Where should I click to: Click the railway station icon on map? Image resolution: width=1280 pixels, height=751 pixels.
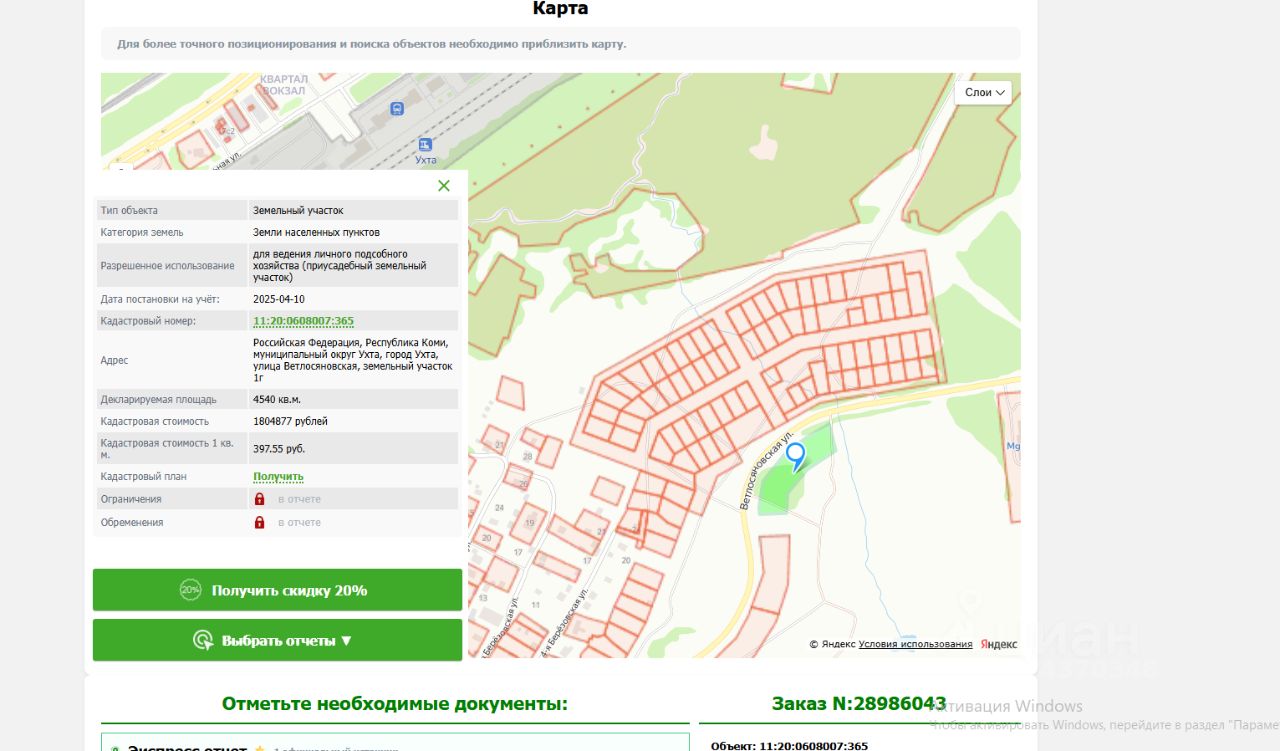(398, 109)
